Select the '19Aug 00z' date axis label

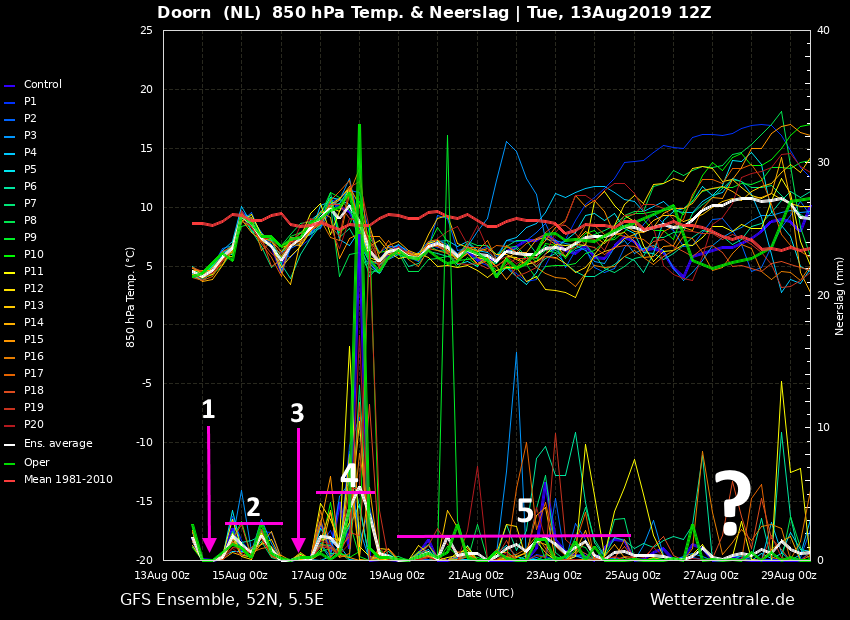click(397, 576)
